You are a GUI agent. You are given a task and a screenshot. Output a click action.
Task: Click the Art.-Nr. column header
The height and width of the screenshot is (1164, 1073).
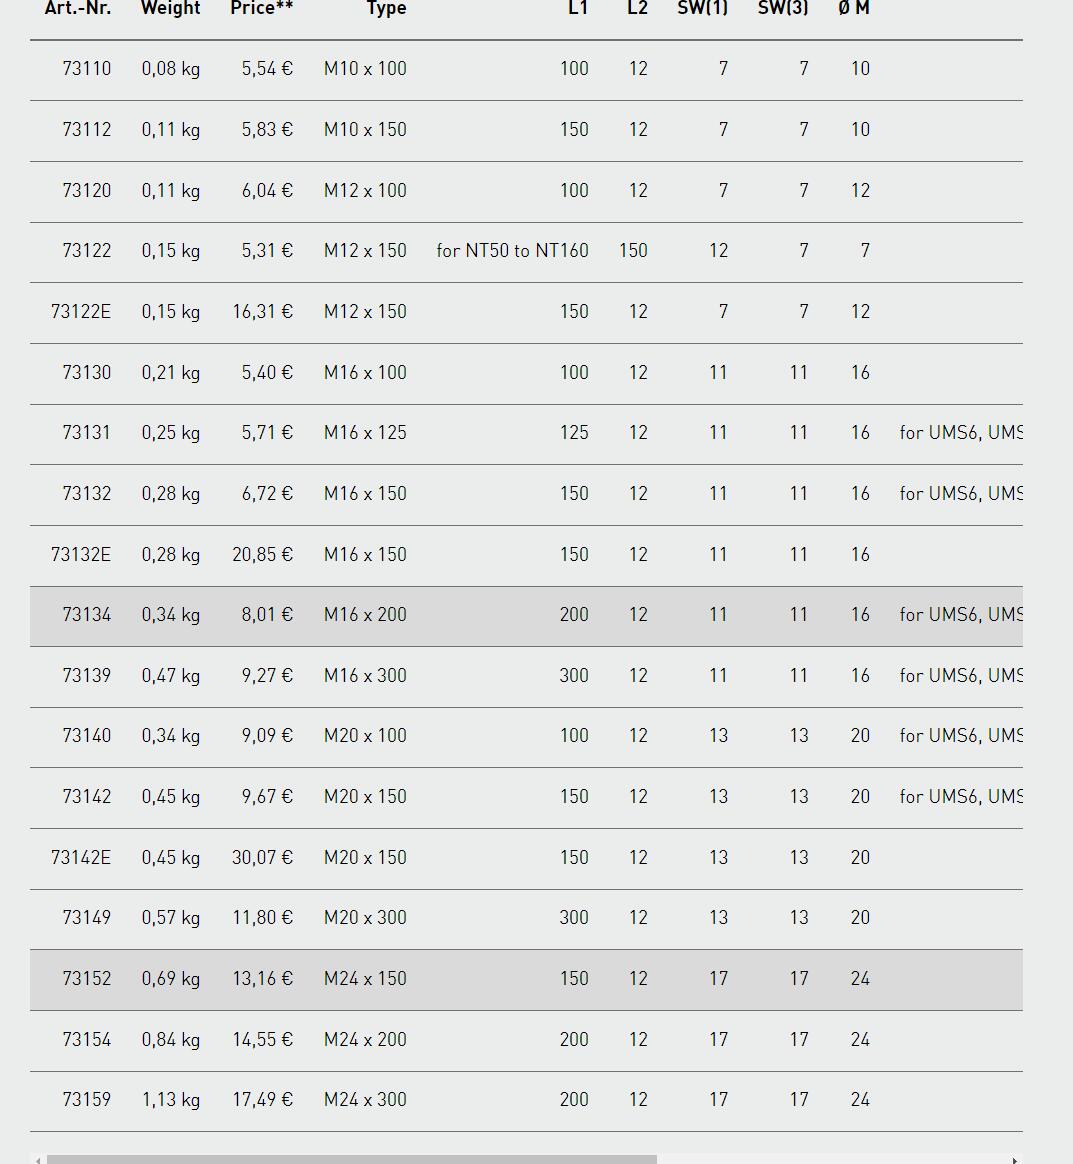pos(78,8)
